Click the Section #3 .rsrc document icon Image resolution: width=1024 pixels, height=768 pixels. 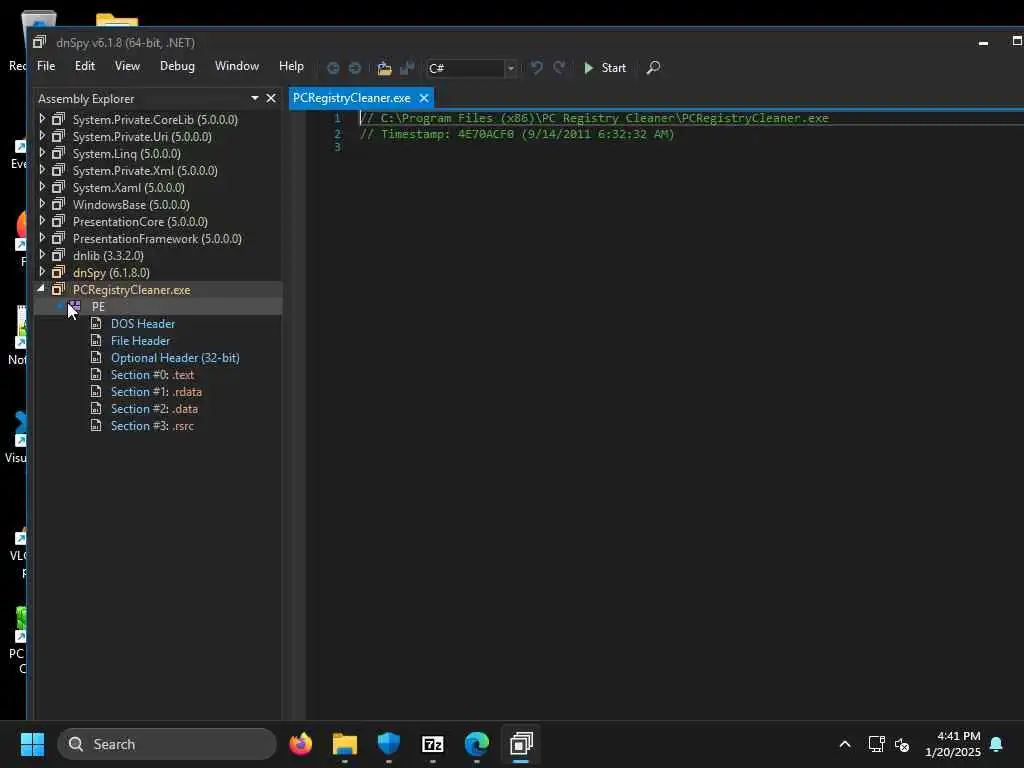coord(96,425)
